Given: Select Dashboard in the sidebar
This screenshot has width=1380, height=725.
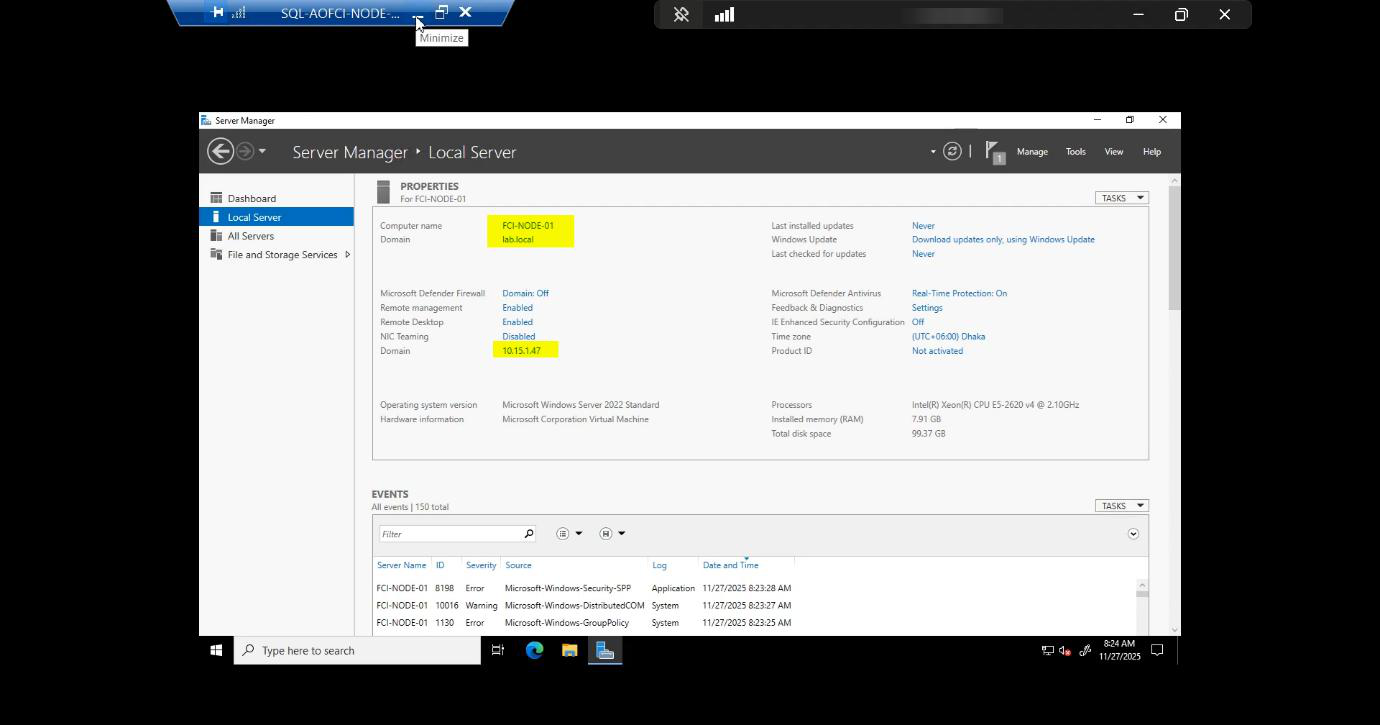Looking at the screenshot, I should (276, 198).
